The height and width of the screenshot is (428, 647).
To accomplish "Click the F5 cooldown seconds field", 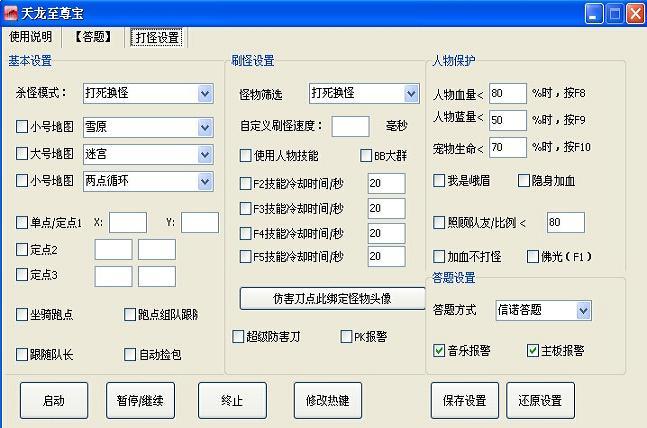I will coord(387,256).
